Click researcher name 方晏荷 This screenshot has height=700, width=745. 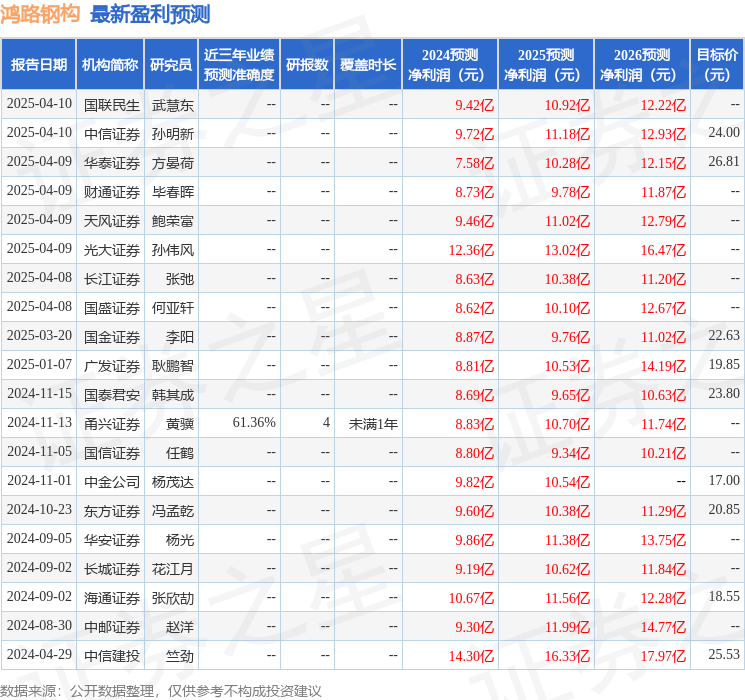(x=173, y=163)
